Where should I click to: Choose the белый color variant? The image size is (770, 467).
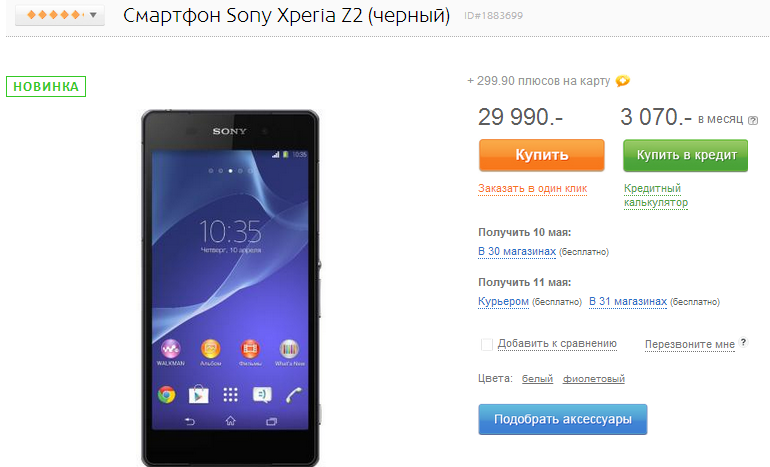click(537, 379)
